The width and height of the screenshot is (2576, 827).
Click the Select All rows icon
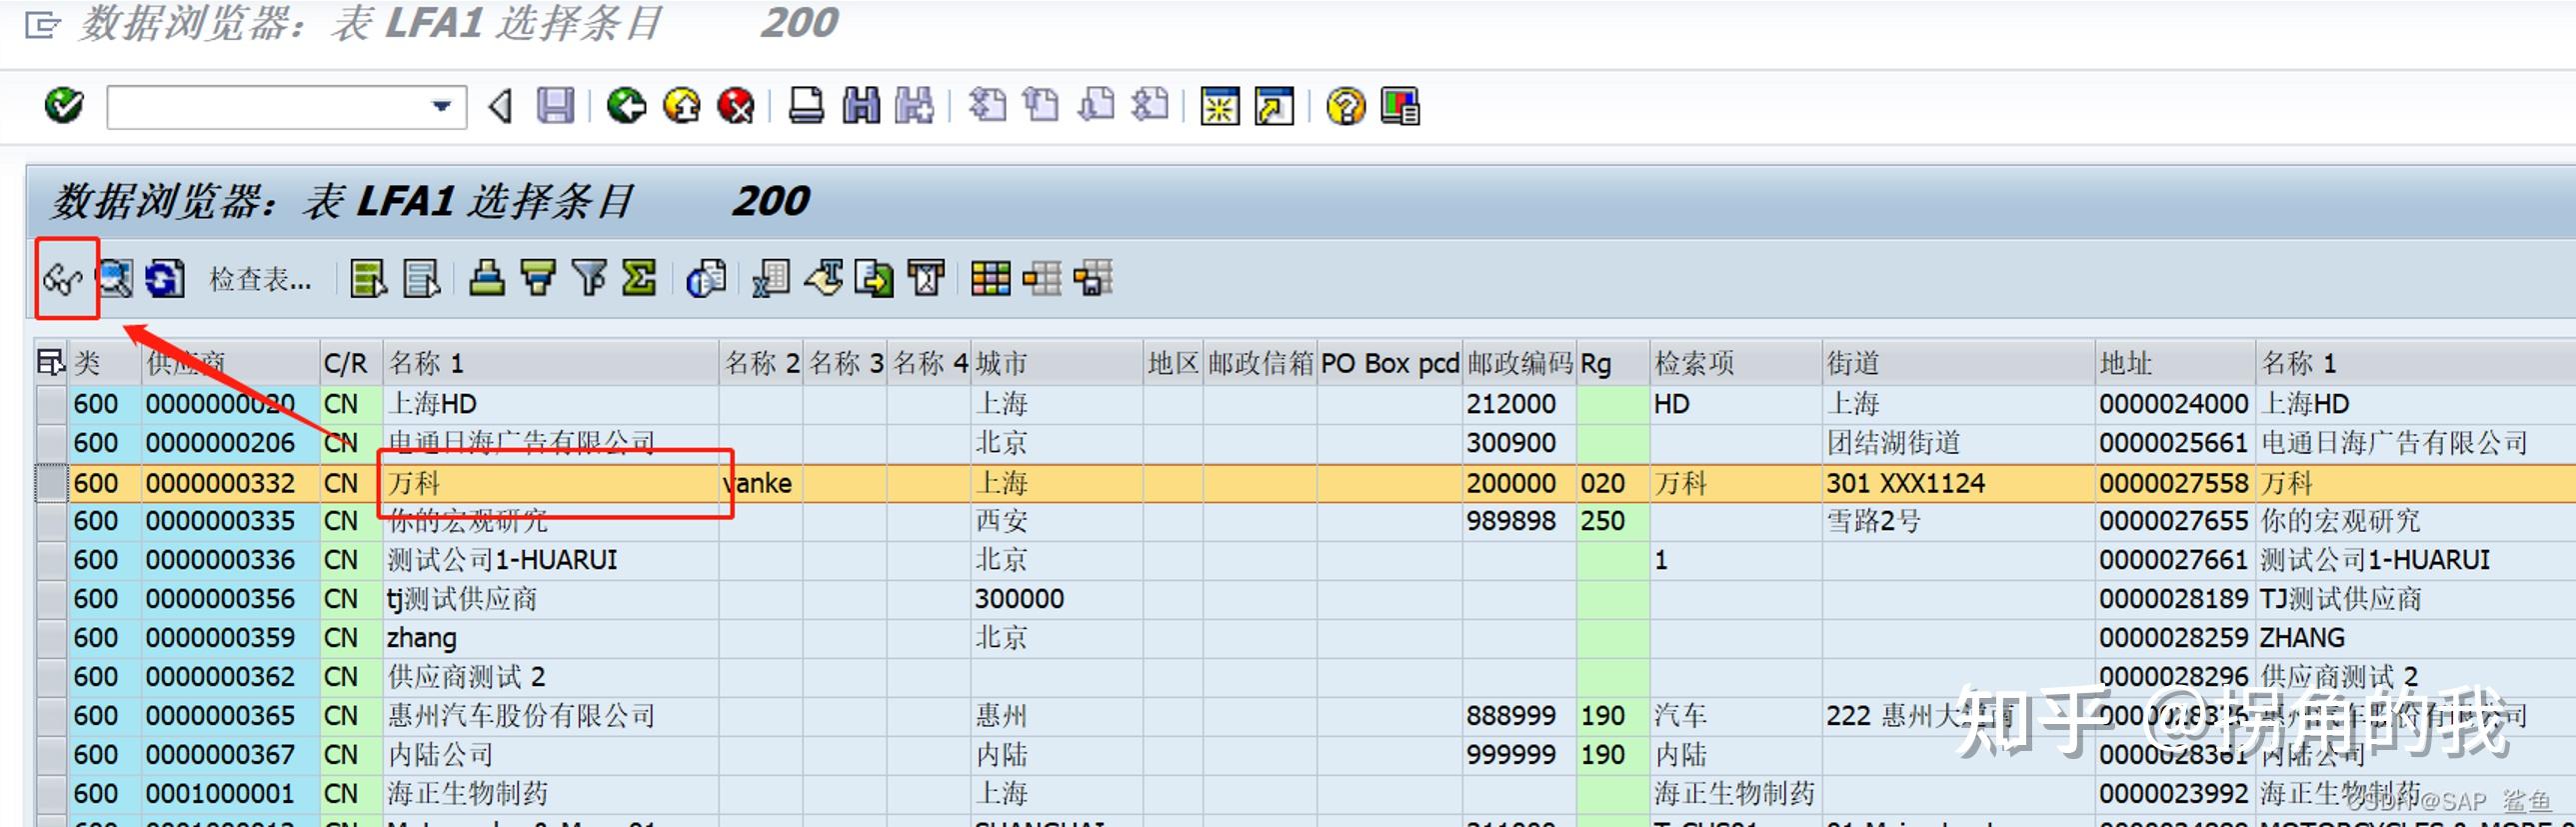[x=368, y=279]
